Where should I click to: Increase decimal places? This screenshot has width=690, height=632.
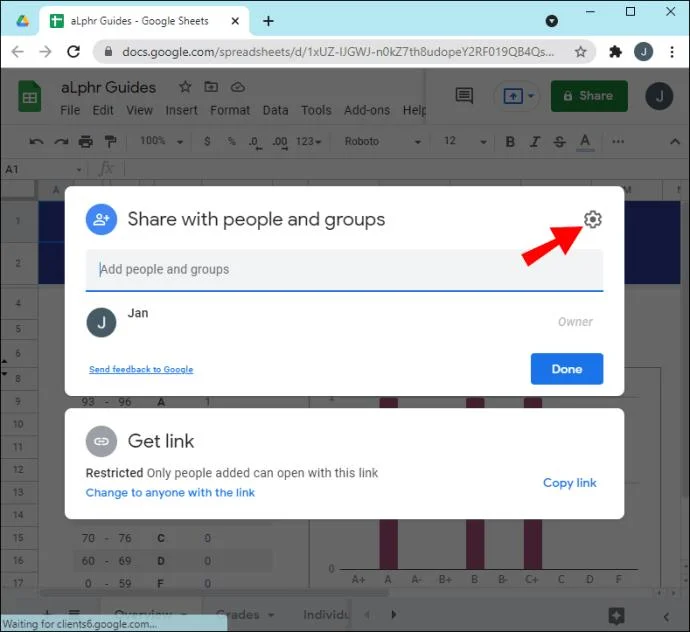pos(280,142)
